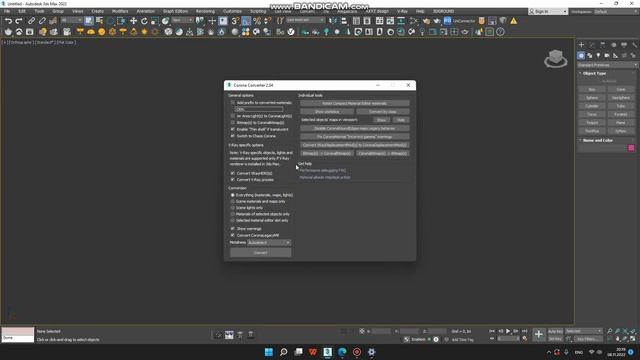Select Selected material editor slot only

[233, 220]
